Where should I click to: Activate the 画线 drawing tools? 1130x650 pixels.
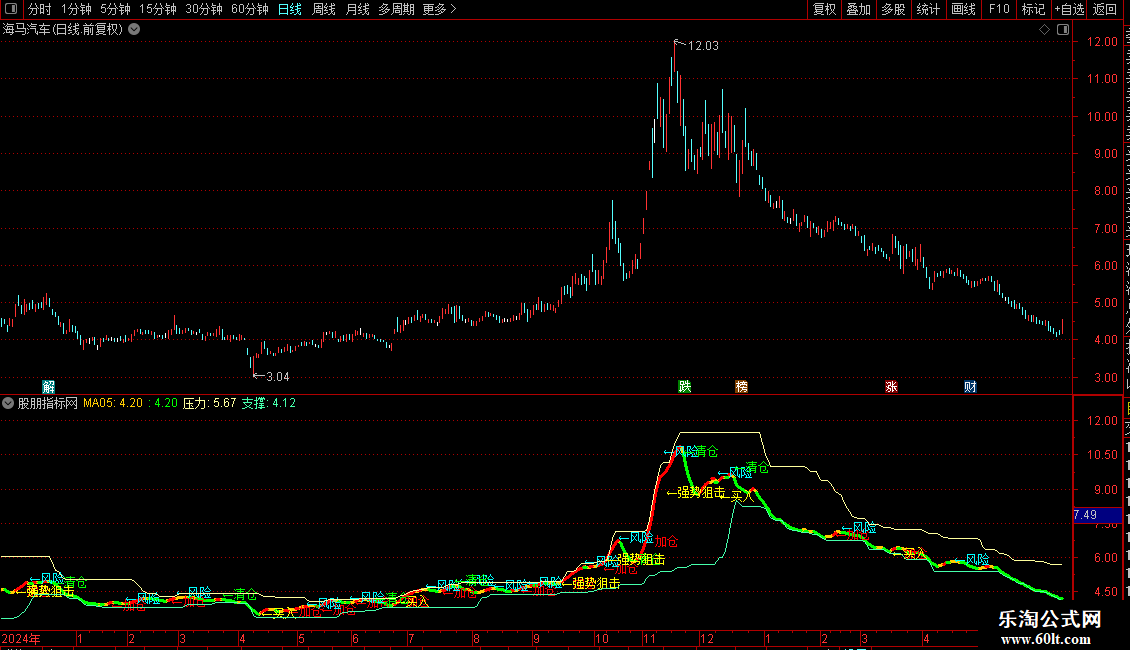[963, 9]
